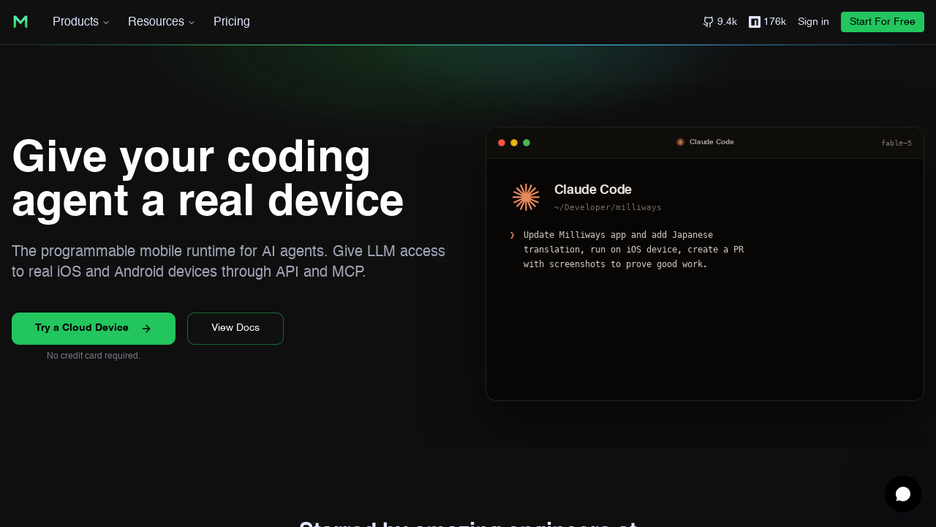Click the yellow minimize dot in terminal window
Viewport: 936px width, 527px height.
click(514, 143)
